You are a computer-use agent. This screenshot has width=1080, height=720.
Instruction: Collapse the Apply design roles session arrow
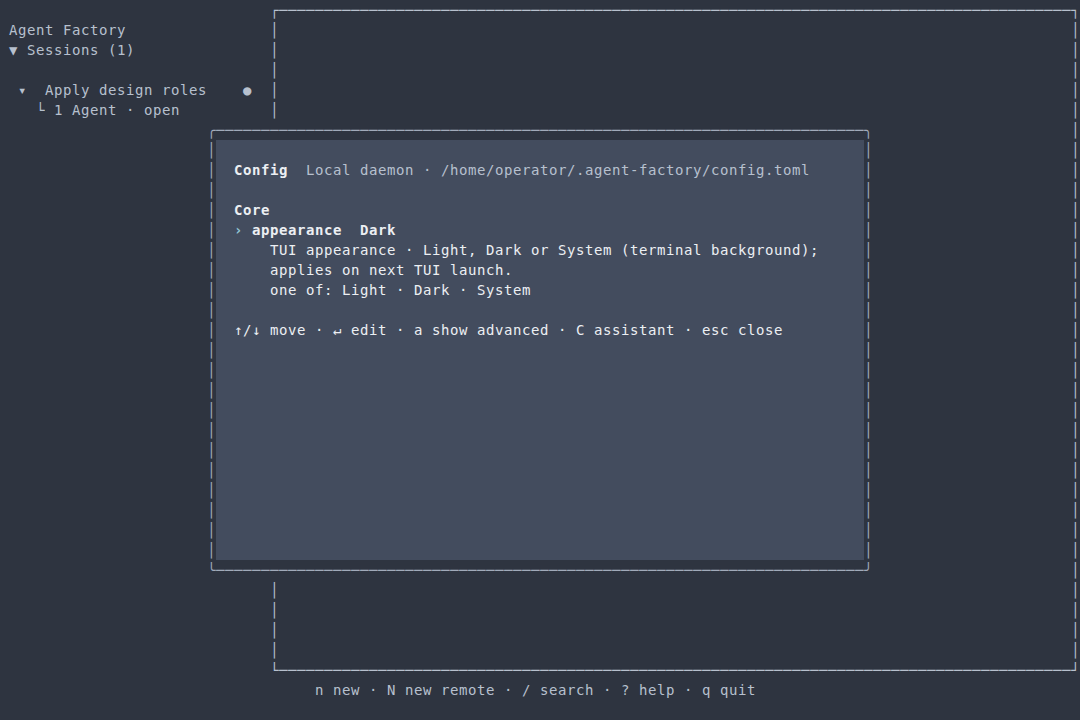pos(22,91)
